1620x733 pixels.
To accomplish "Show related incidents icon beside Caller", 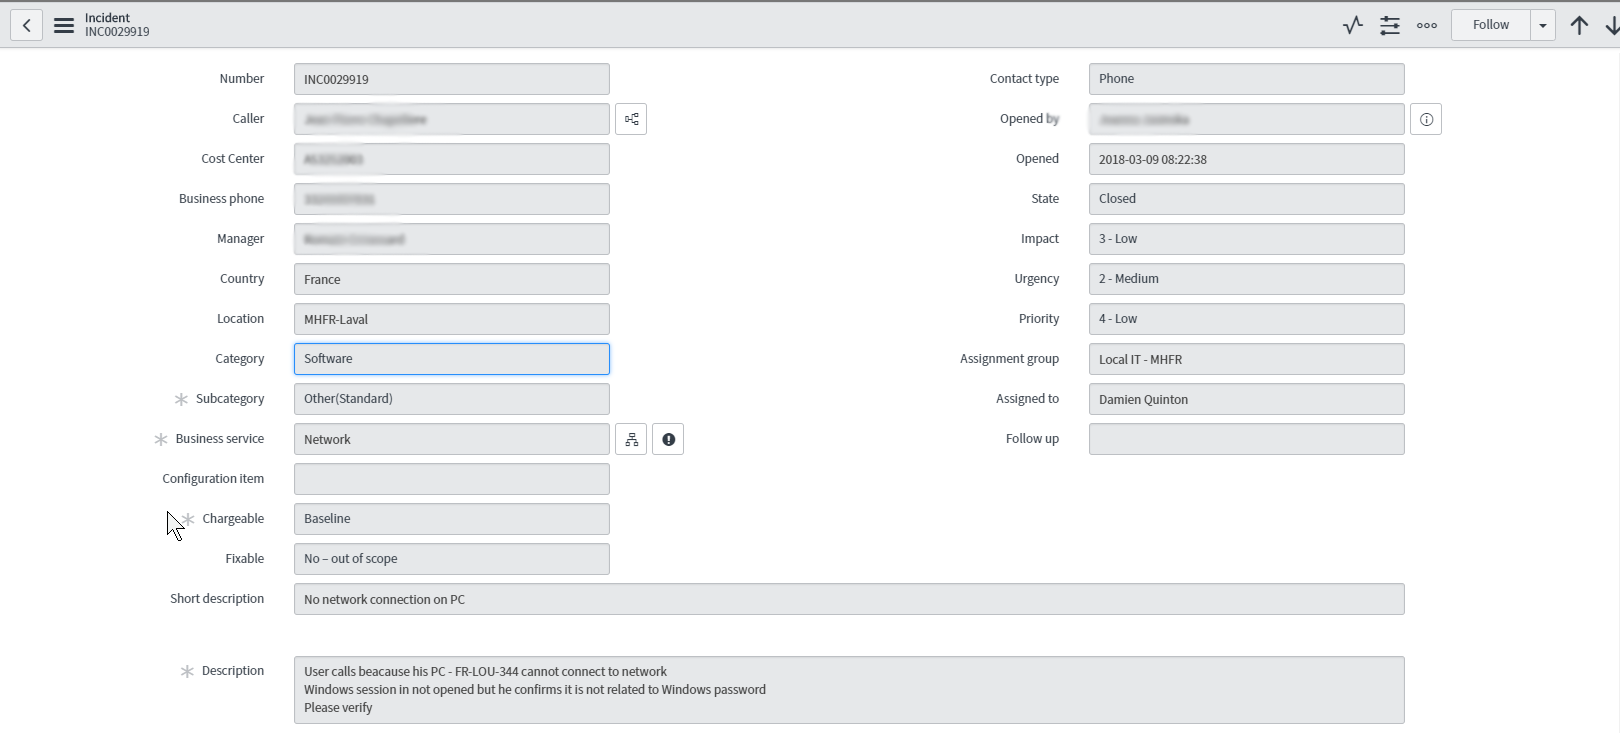I will (x=631, y=119).
